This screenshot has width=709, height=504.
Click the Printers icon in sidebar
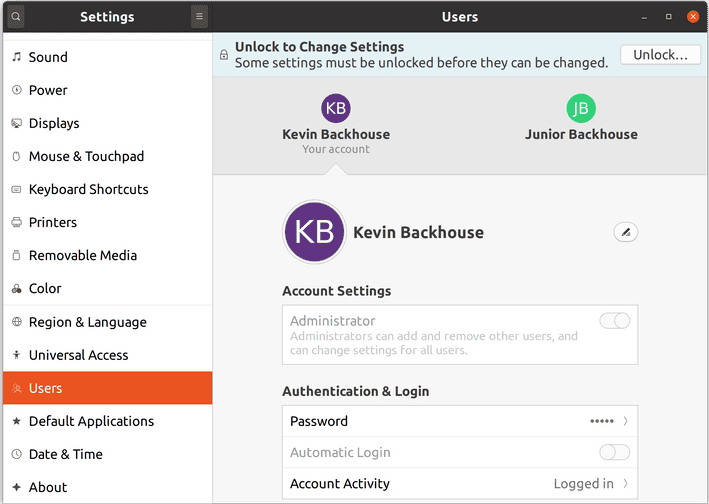pos(17,222)
